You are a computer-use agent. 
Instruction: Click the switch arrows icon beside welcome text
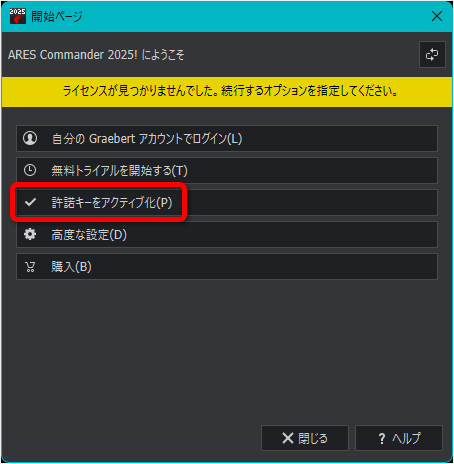click(432, 55)
